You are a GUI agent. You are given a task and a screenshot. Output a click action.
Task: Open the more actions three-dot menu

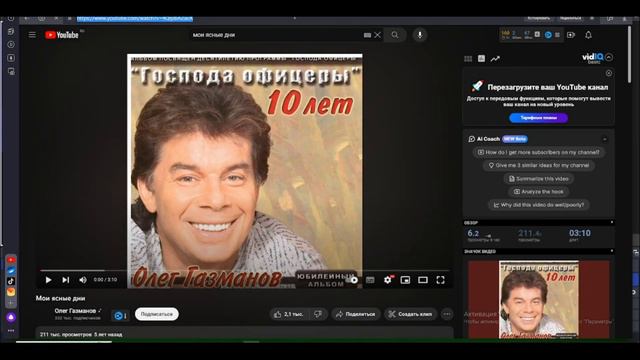point(447,314)
